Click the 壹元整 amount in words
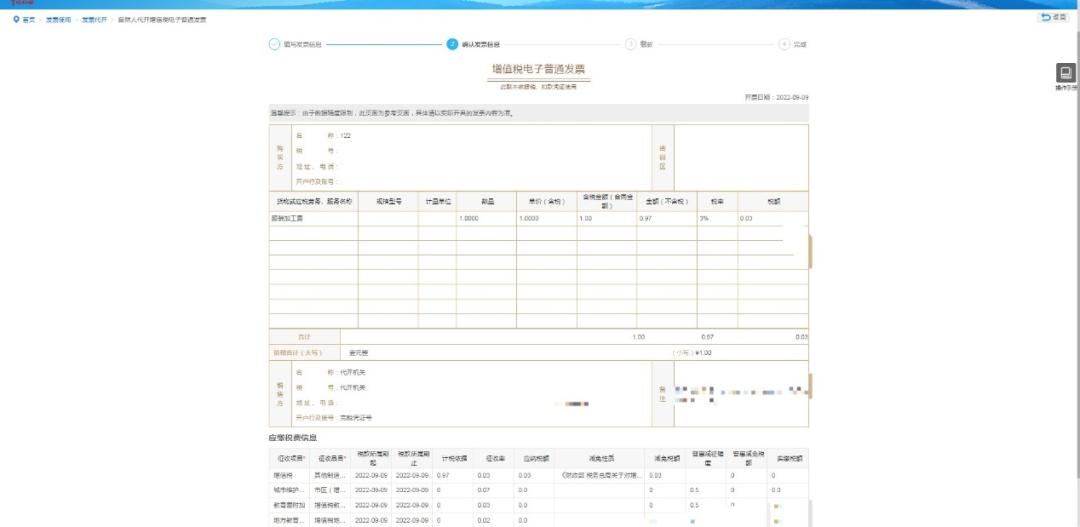1080x527 pixels. (x=358, y=353)
